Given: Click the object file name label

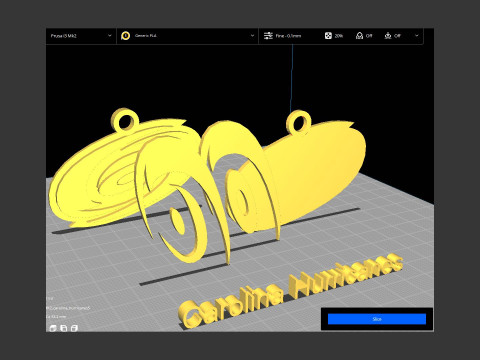Looking at the screenshot, I should click(x=68, y=308).
